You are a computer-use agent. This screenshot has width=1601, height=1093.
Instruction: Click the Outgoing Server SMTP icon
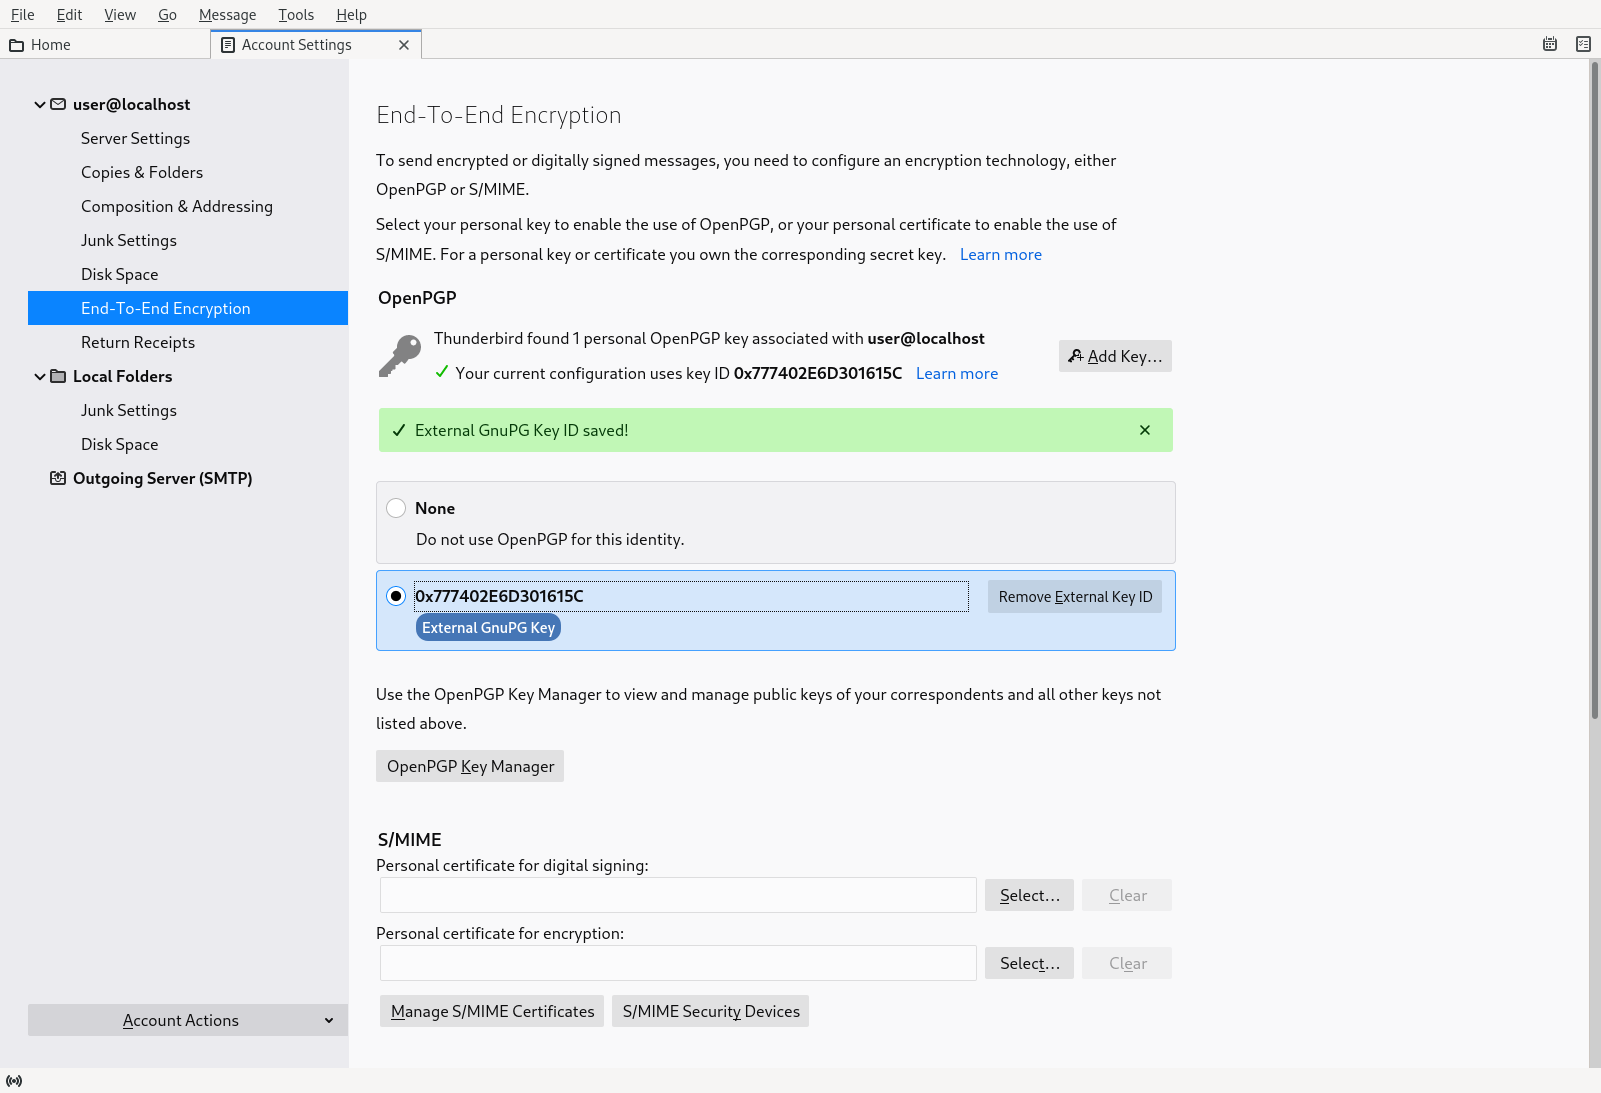(x=58, y=478)
